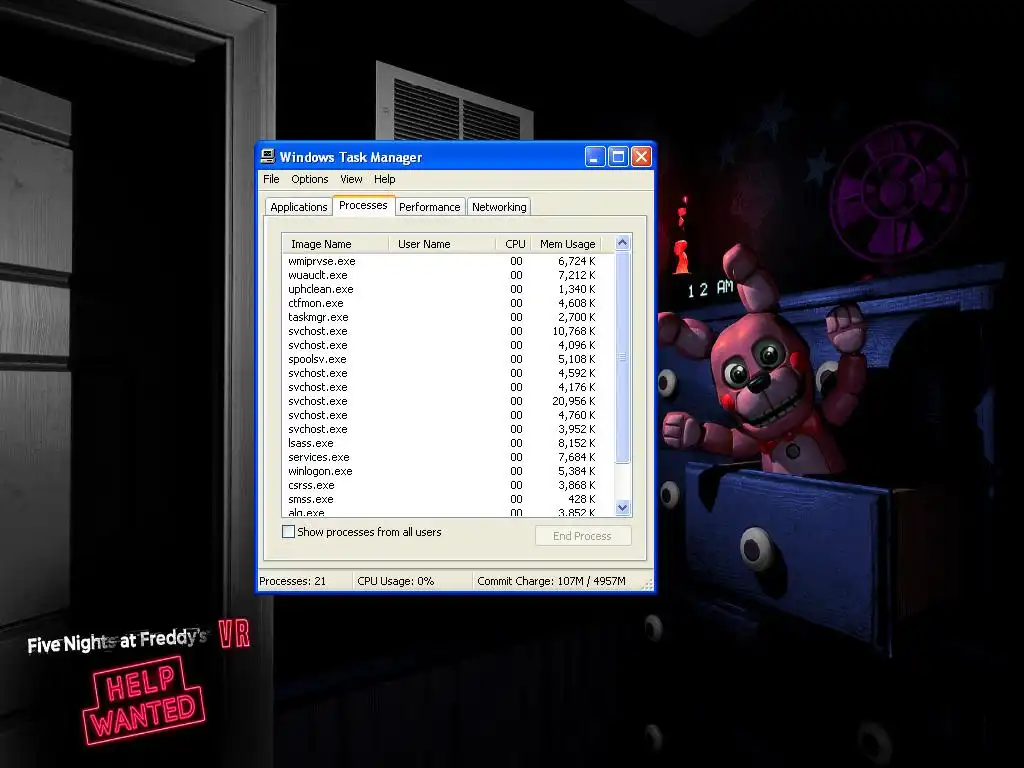Select the ctfmon.exe process
The width and height of the screenshot is (1024, 768).
coord(448,303)
